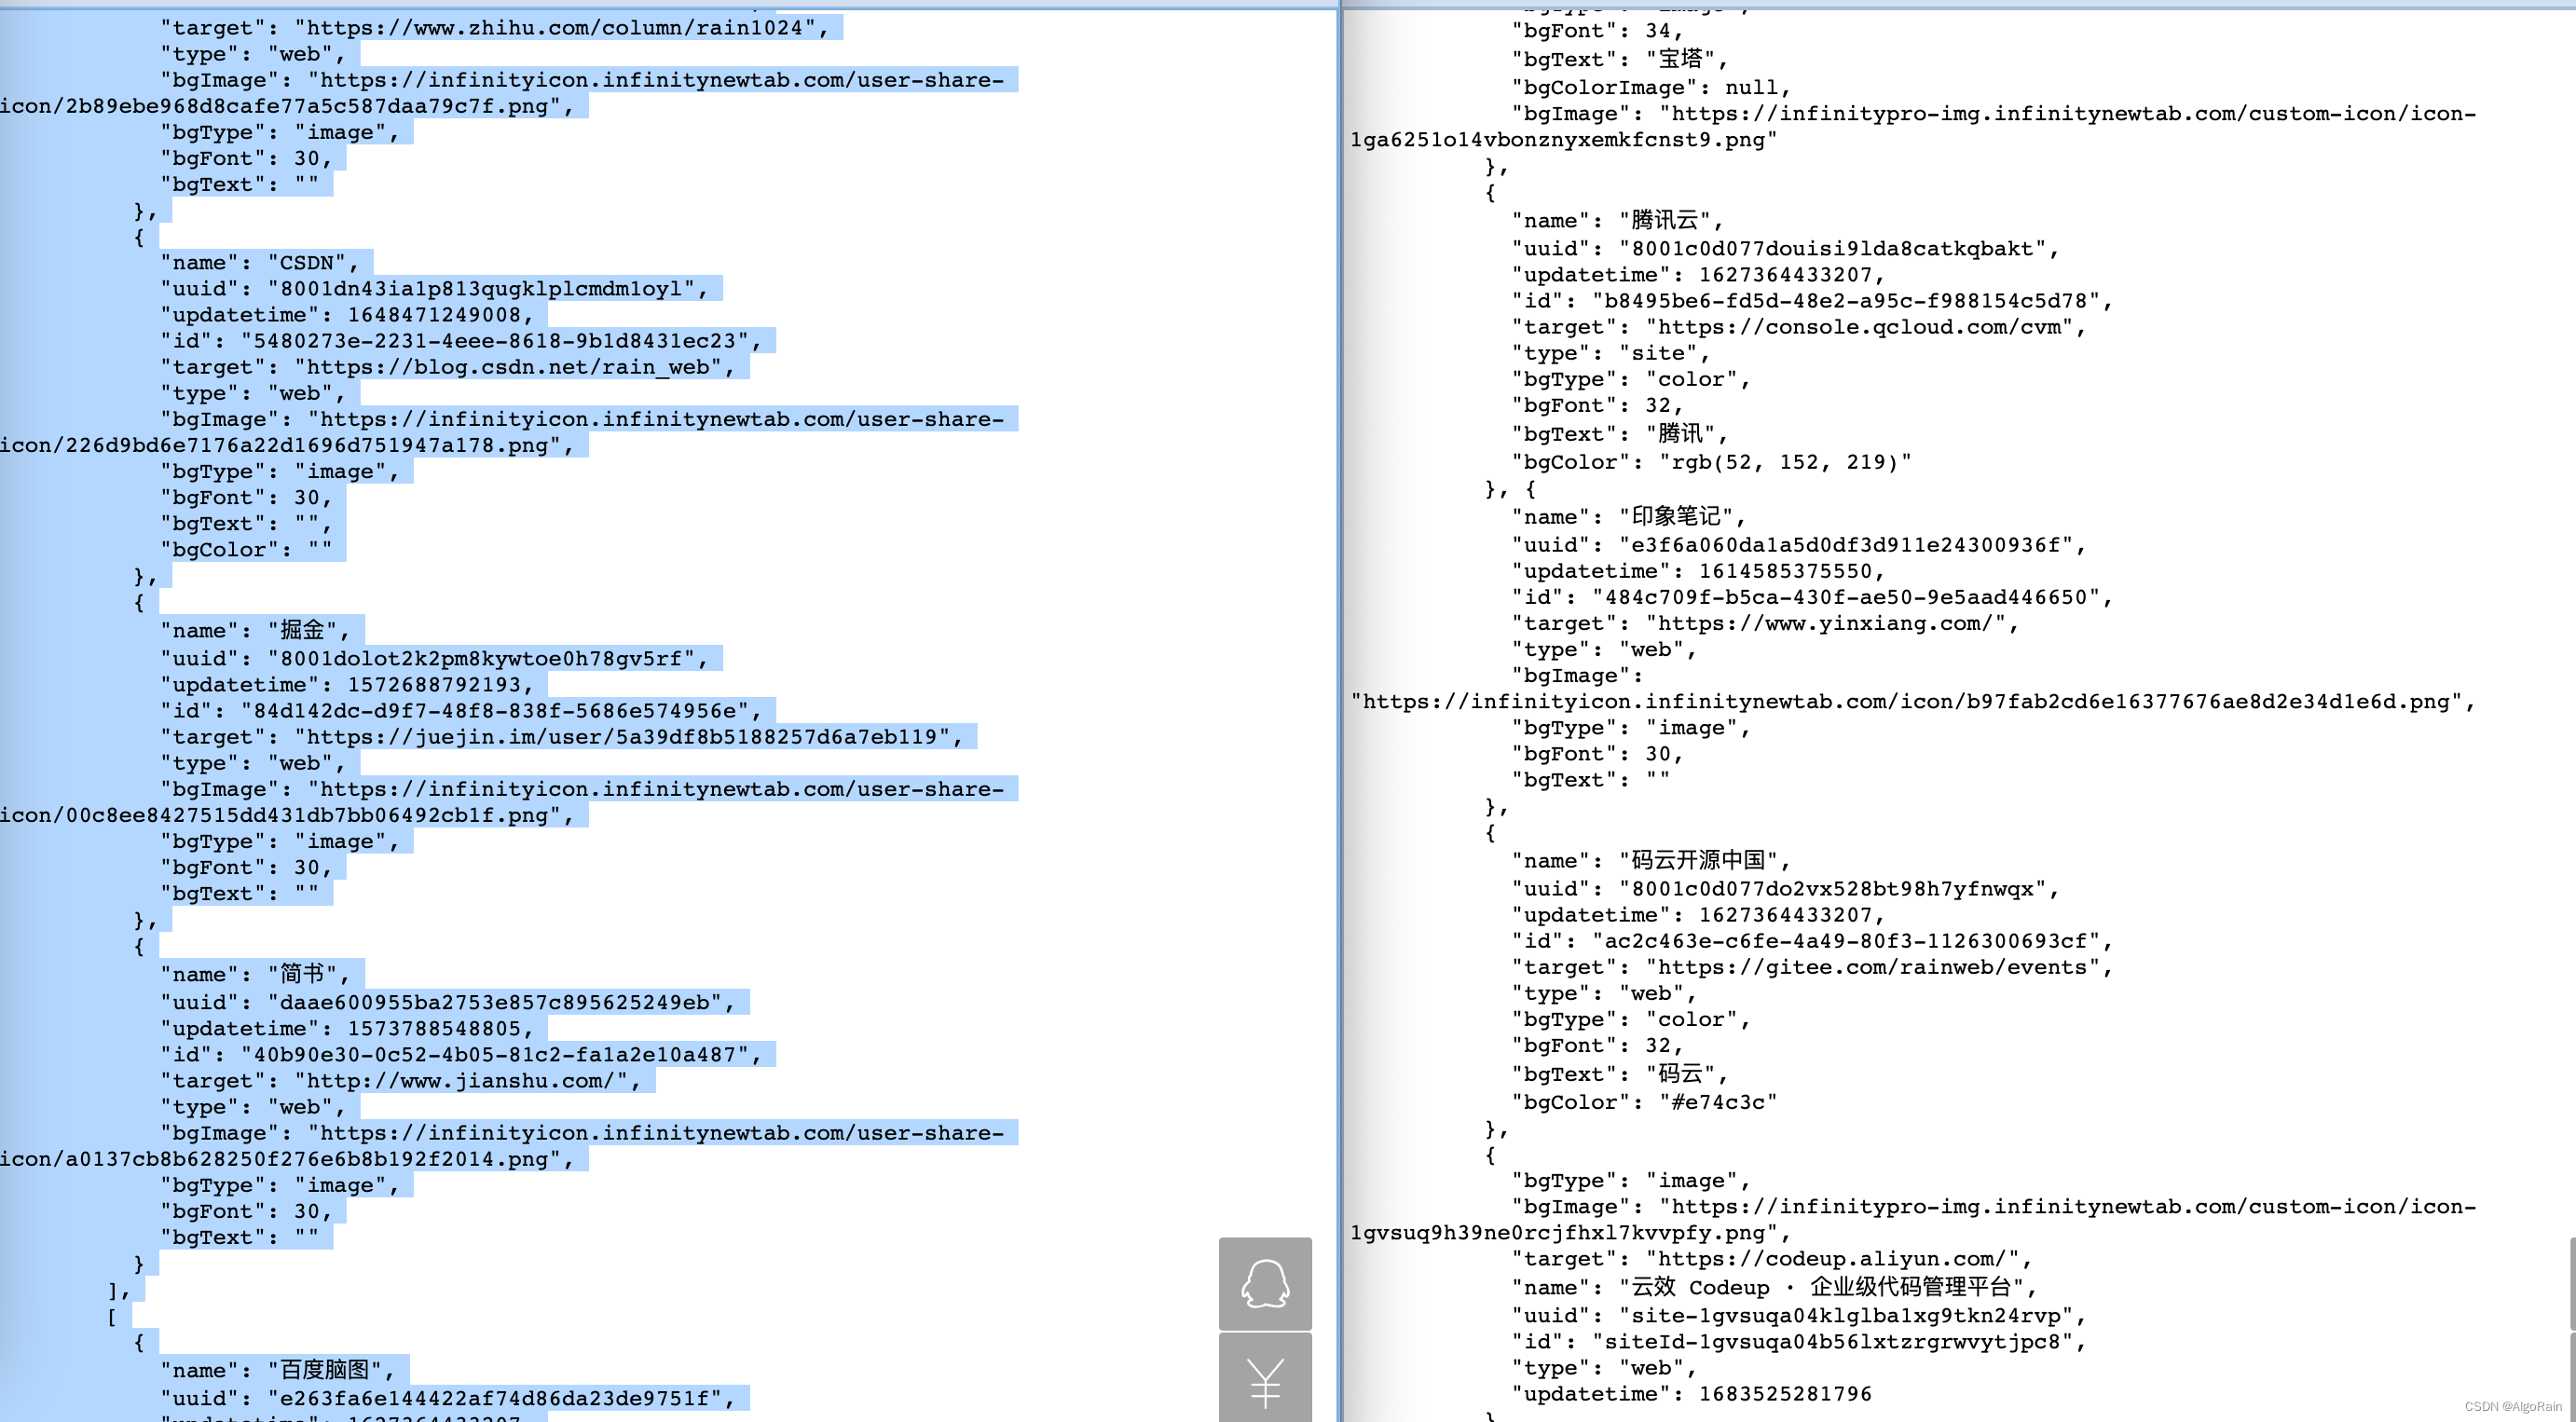Screen dimensions: 2576x1422
Task: Click the CSDN @AlgoRain watermark text
Action: (x=2512, y=1406)
